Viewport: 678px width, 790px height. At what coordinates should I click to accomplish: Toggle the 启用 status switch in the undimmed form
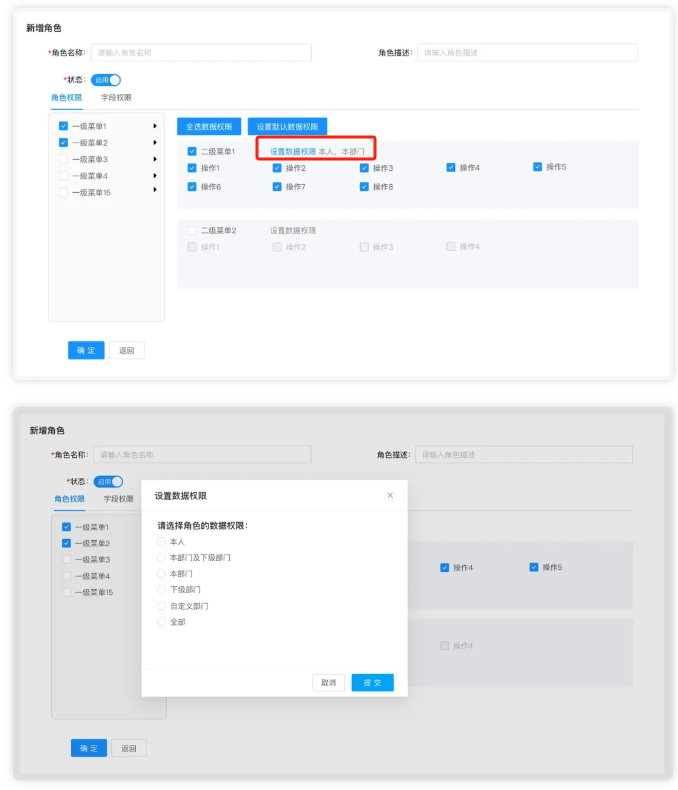click(106, 80)
